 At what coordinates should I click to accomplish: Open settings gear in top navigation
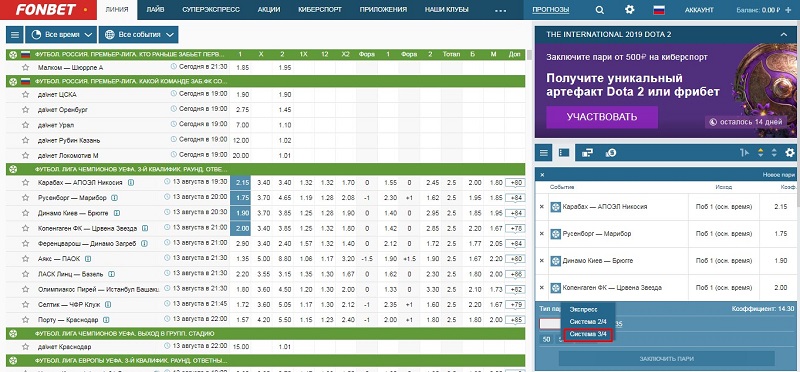pos(630,10)
